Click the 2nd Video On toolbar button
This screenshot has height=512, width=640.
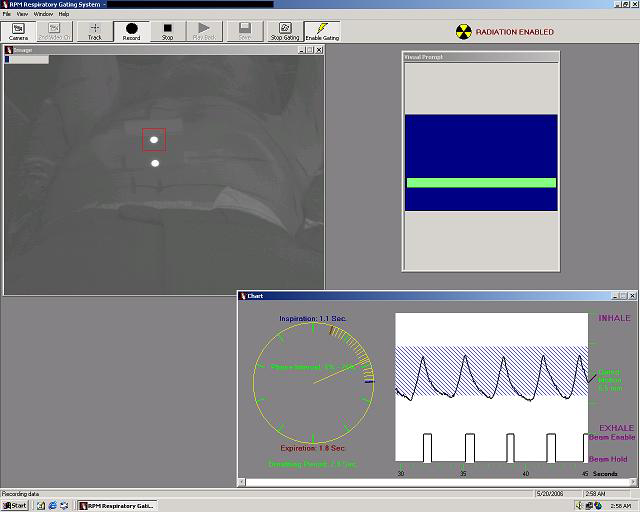[x=55, y=31]
